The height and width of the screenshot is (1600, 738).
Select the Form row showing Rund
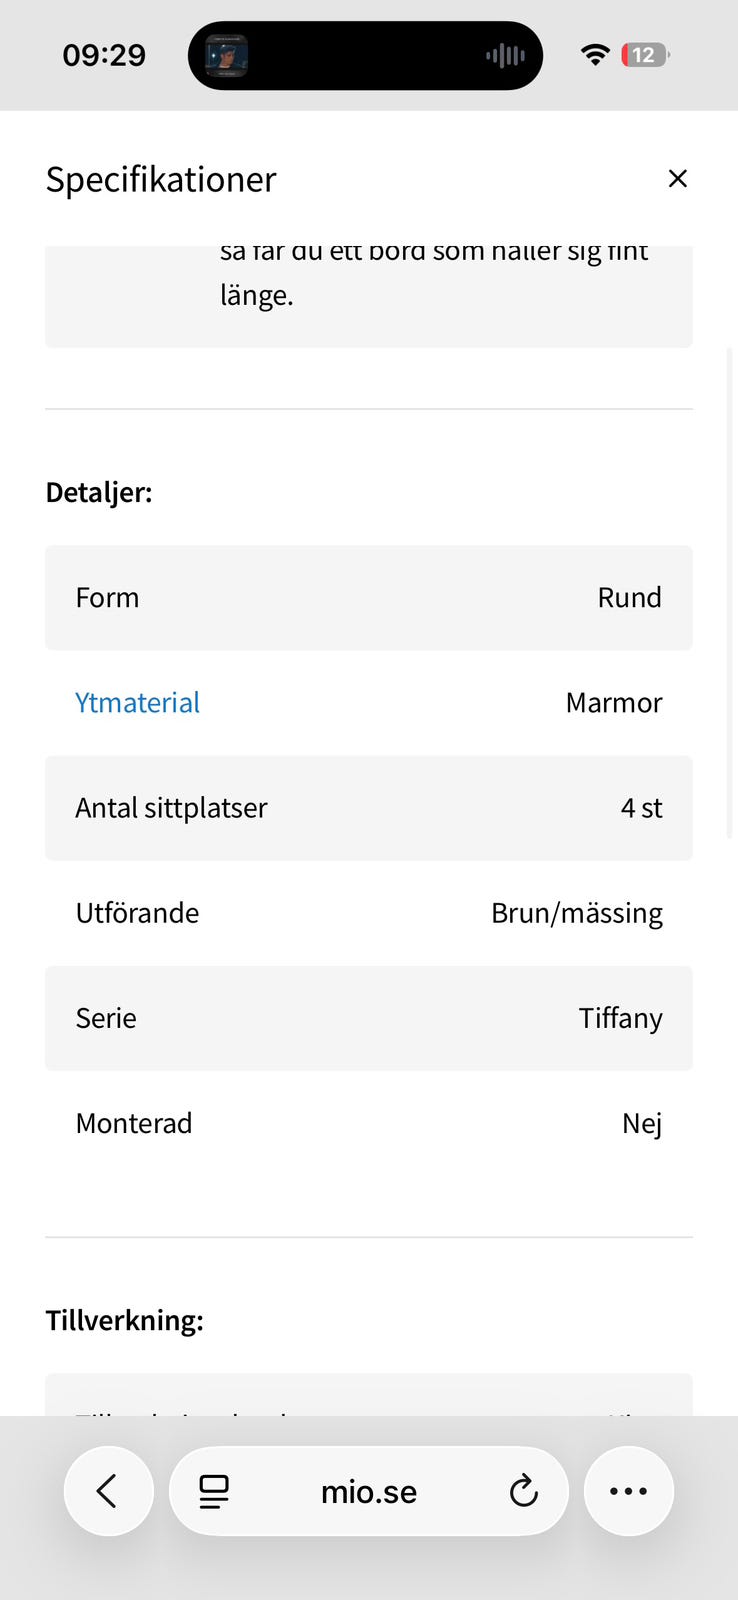click(x=368, y=598)
